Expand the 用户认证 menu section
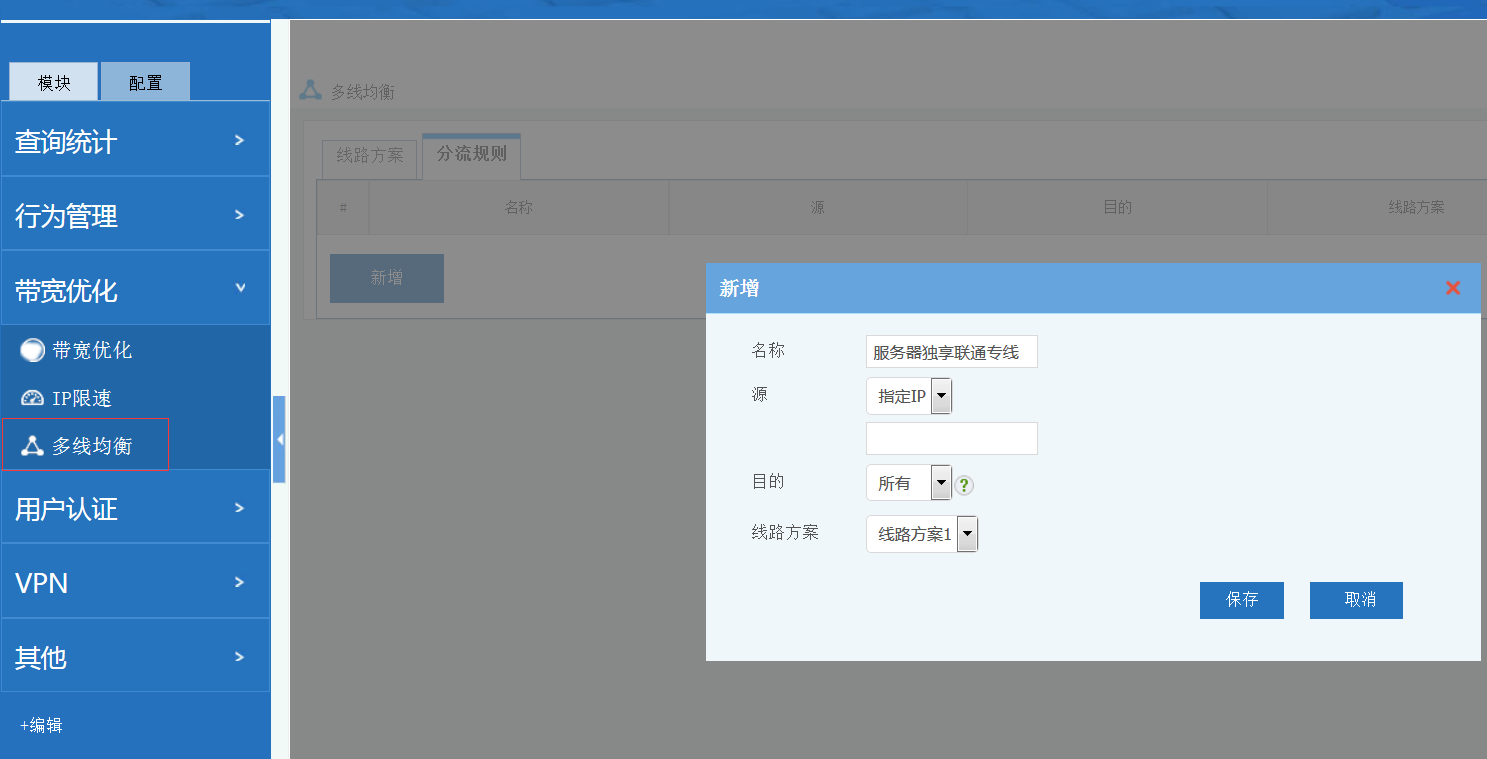 [135, 508]
